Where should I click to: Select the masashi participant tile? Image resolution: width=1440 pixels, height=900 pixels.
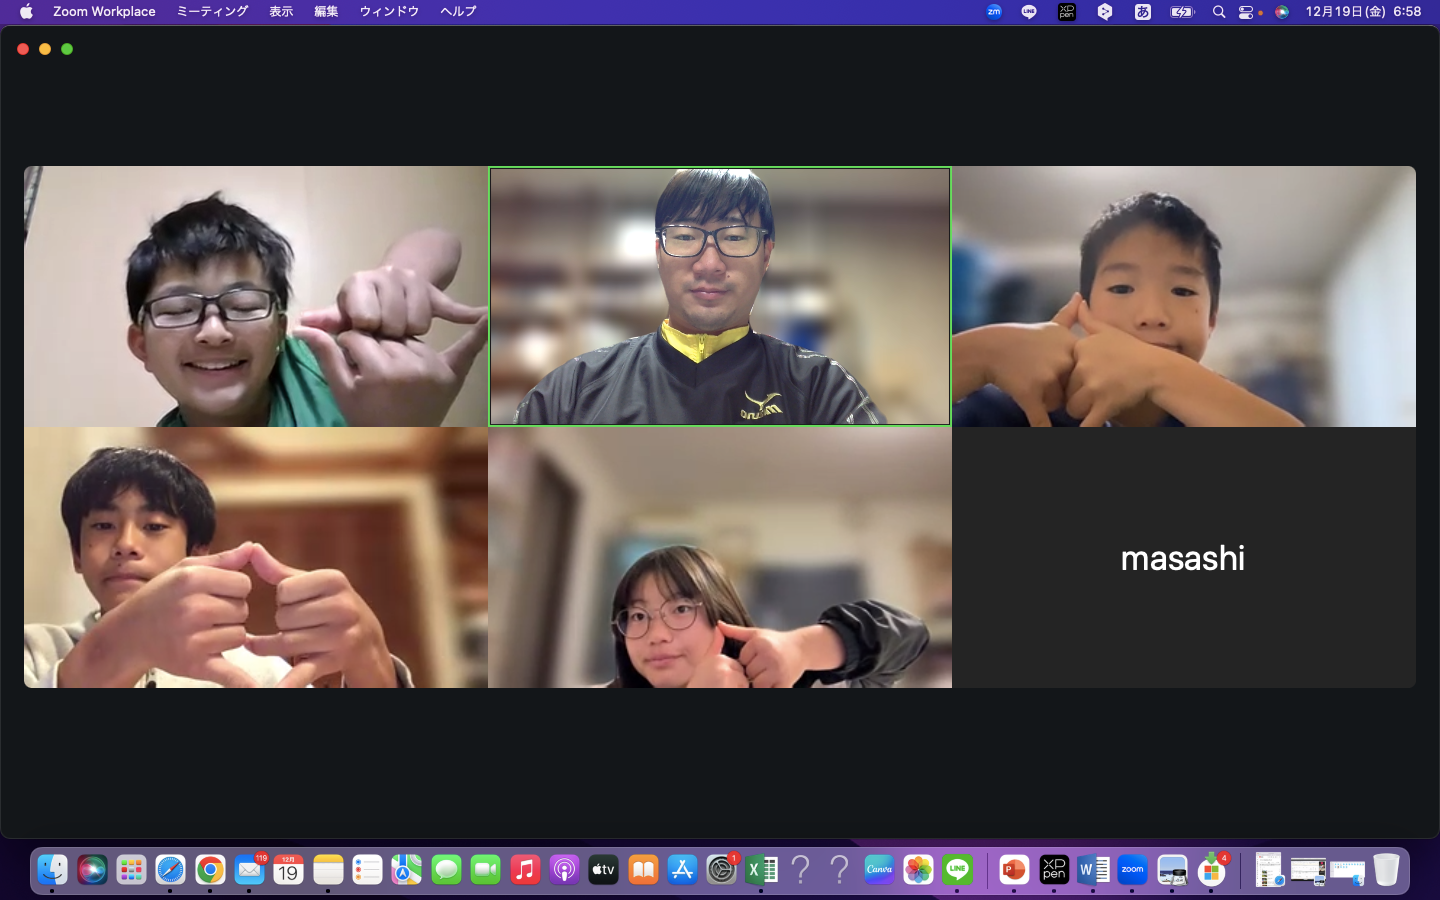click(x=1183, y=558)
